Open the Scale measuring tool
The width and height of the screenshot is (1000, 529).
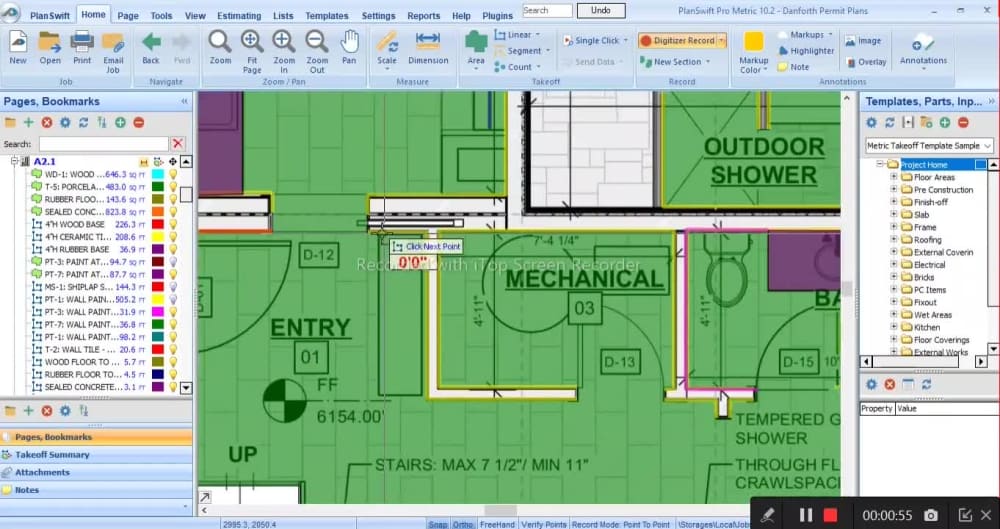pos(386,51)
